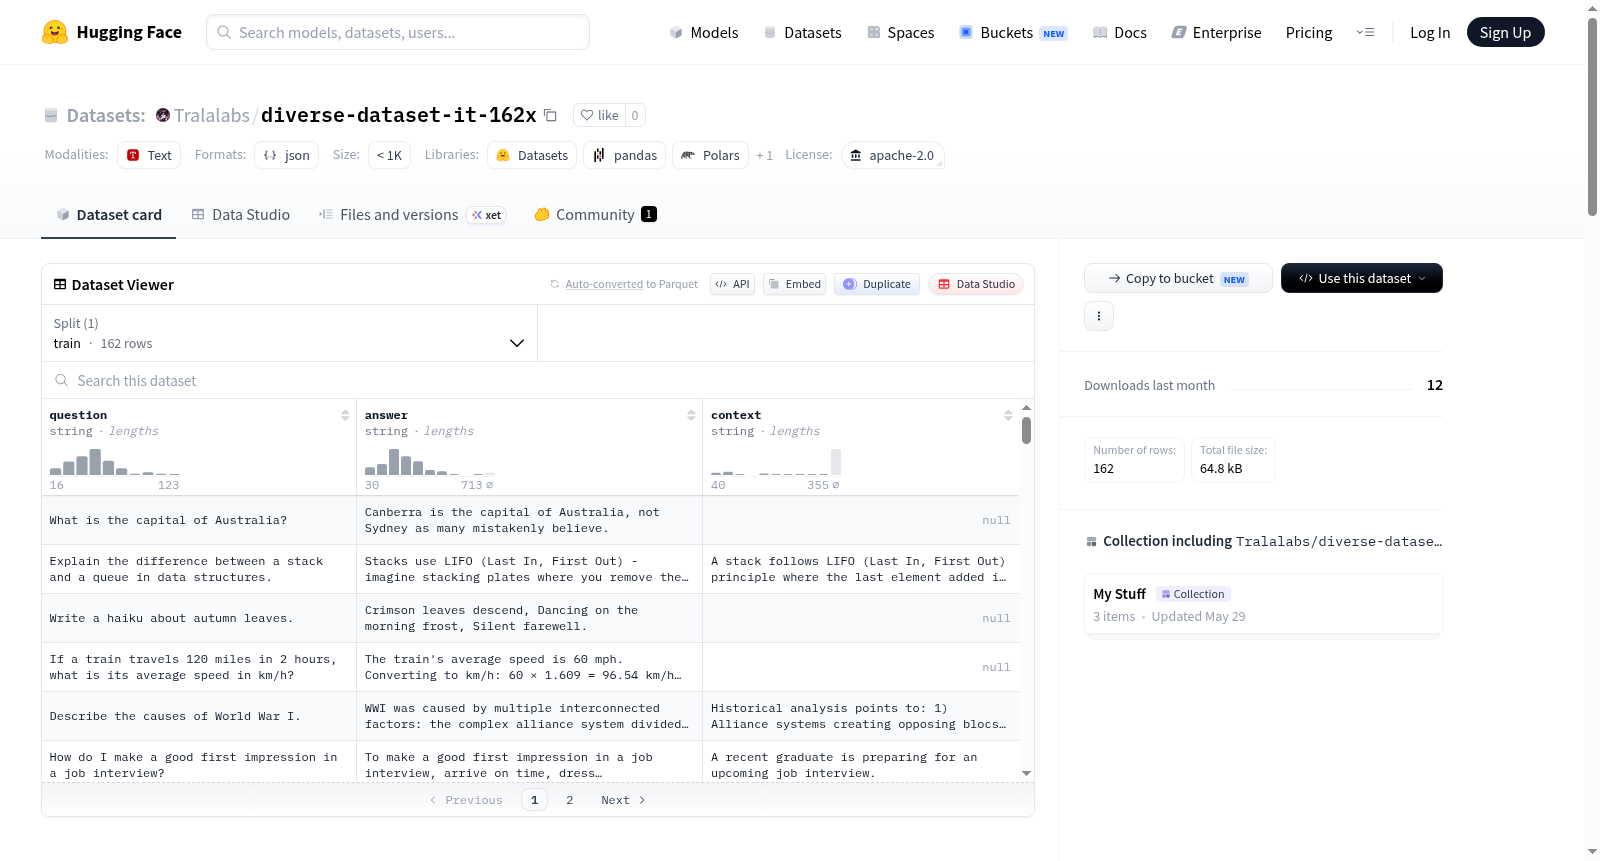The height and width of the screenshot is (861, 1600).
Task: Show the +1 more libraries
Action: [764, 155]
